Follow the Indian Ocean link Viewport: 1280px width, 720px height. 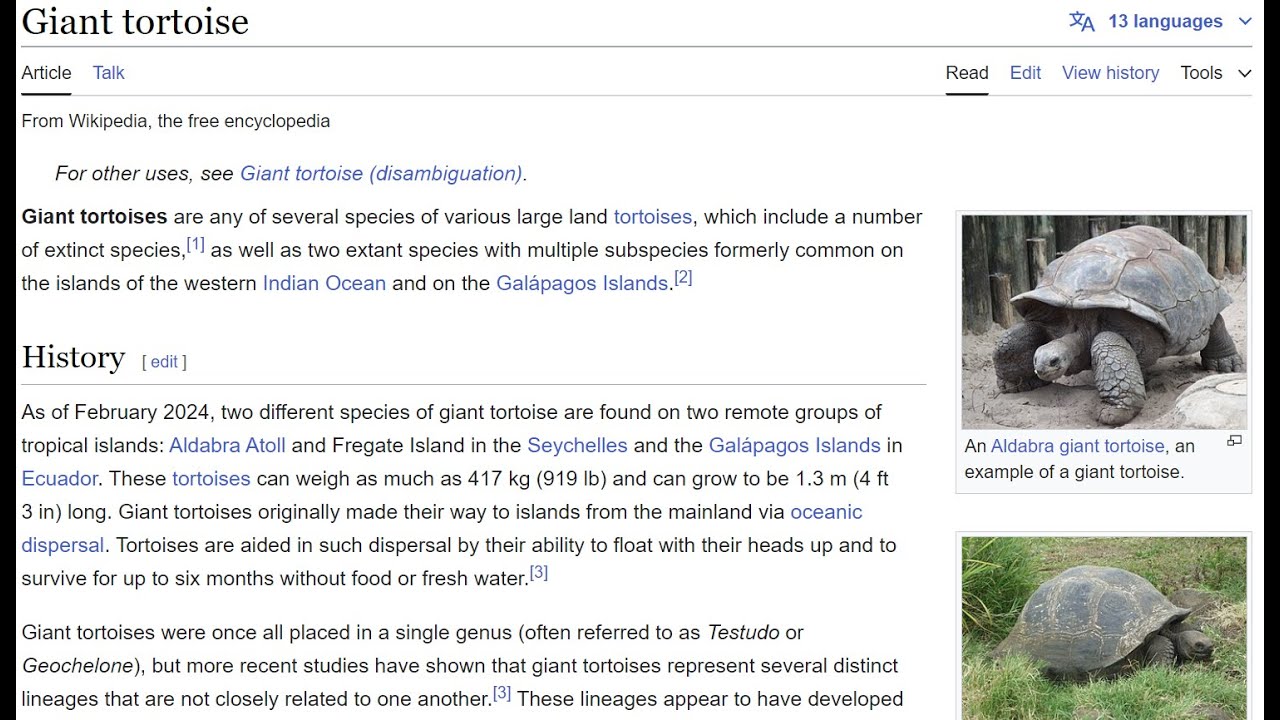[x=324, y=283]
